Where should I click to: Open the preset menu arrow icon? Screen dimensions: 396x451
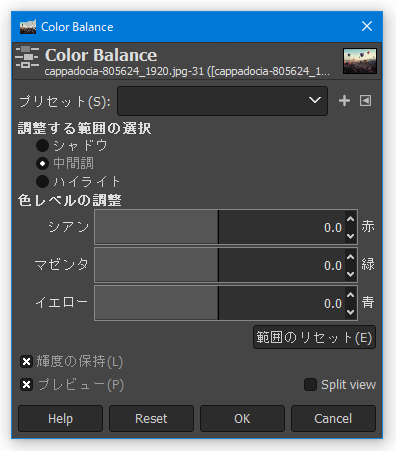coord(365,101)
